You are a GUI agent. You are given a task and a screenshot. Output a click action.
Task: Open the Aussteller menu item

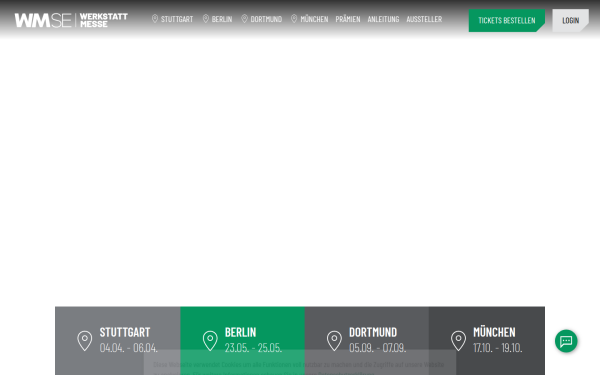click(424, 19)
